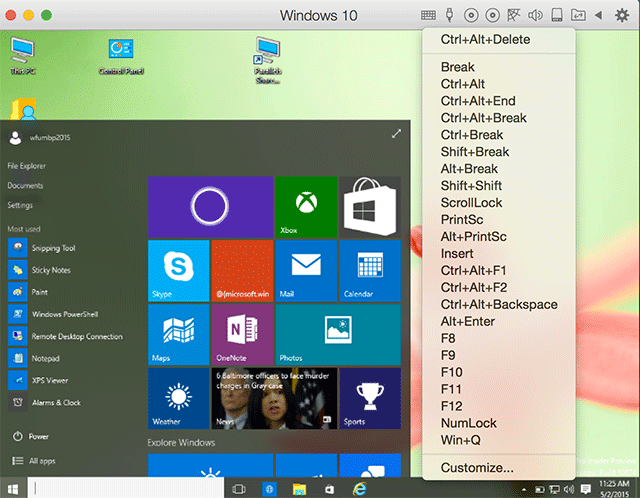Launch the Xbox tile

(306, 207)
